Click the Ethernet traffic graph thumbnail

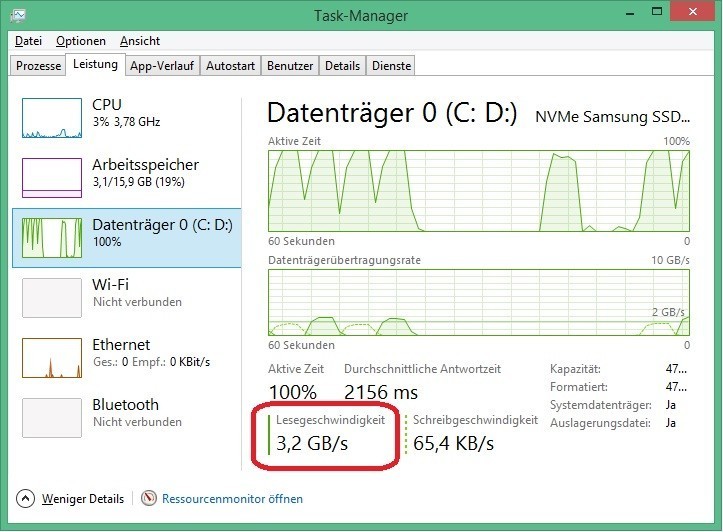point(52,358)
